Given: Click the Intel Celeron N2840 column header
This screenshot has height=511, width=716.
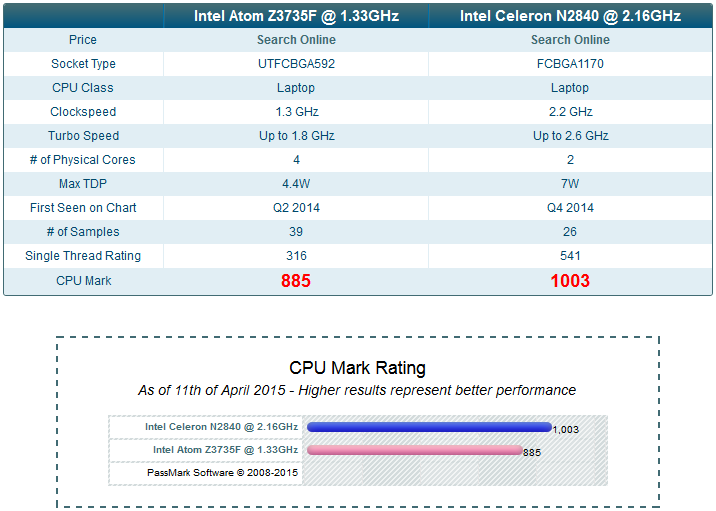Looking at the screenshot, I should 570,16.
